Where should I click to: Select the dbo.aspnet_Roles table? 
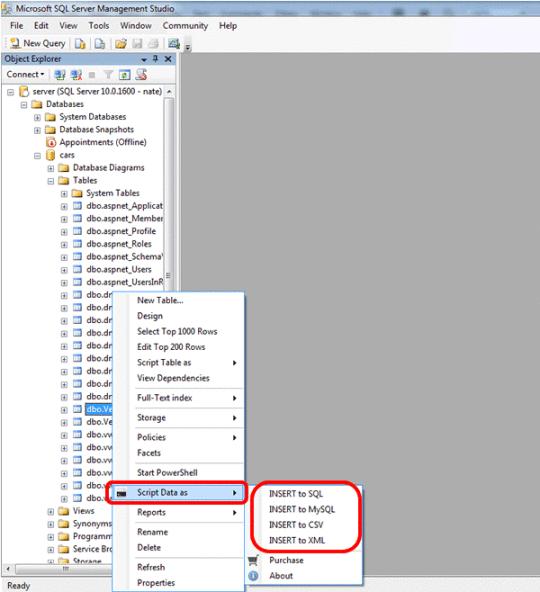(x=119, y=244)
